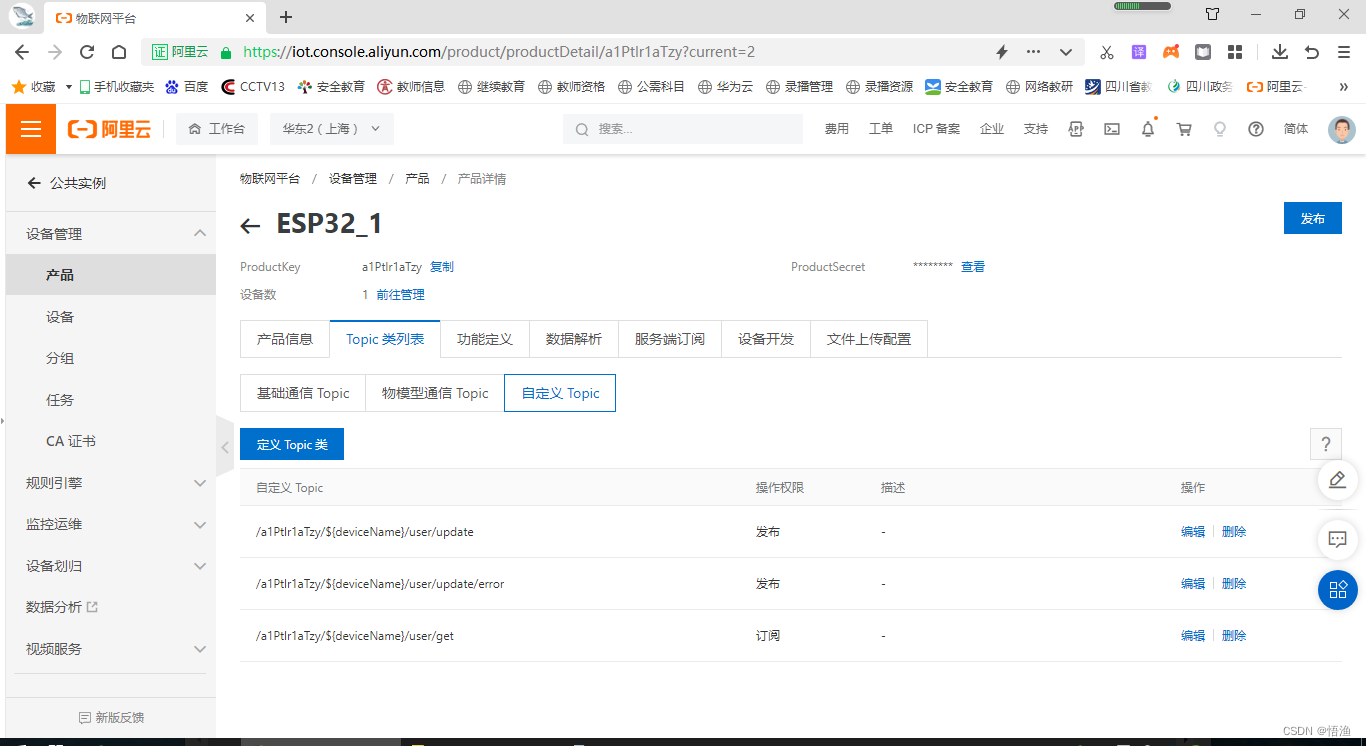
Task: Click the back arrow beside ESP32_1
Action: pos(250,226)
